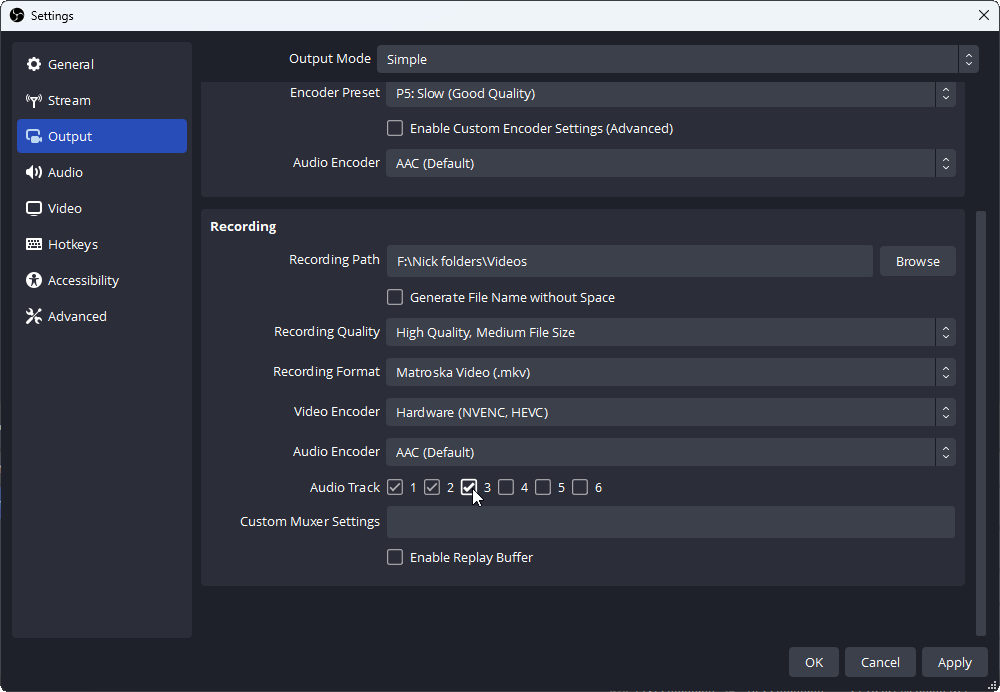Click the Stream antenna icon
The width and height of the screenshot is (1000, 692).
click(34, 101)
